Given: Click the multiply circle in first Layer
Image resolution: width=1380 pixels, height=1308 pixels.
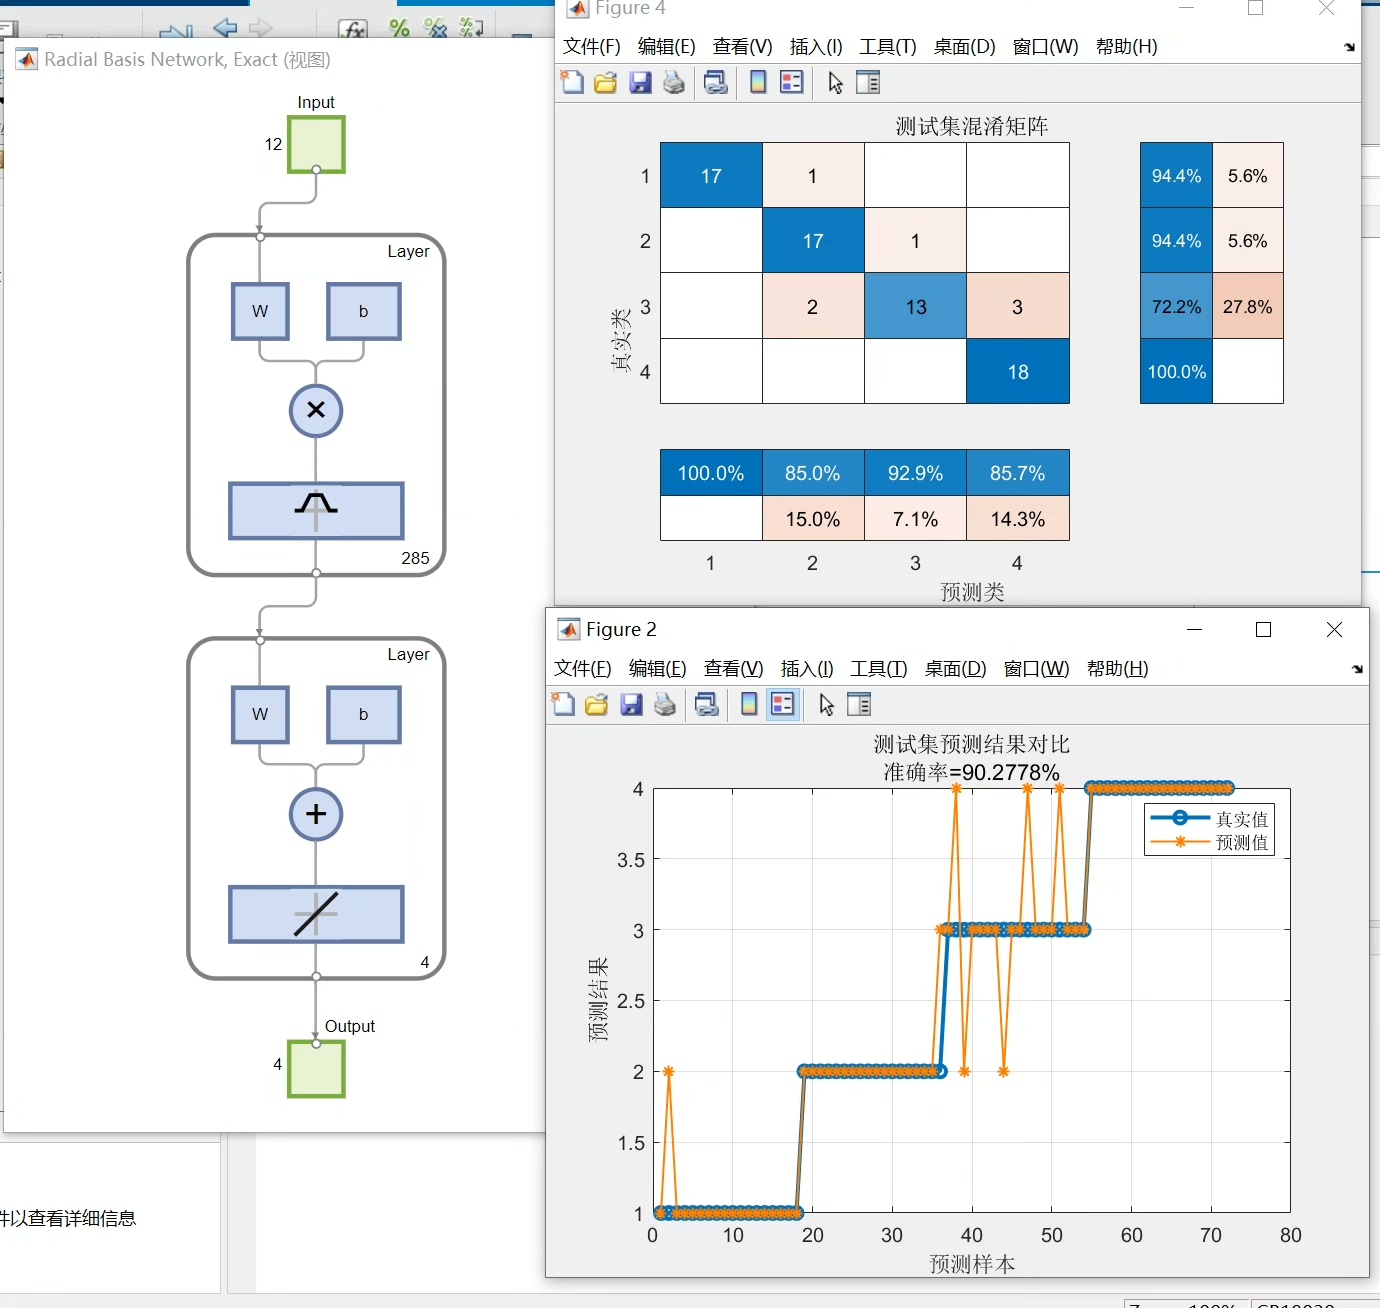Looking at the screenshot, I should tap(316, 410).
